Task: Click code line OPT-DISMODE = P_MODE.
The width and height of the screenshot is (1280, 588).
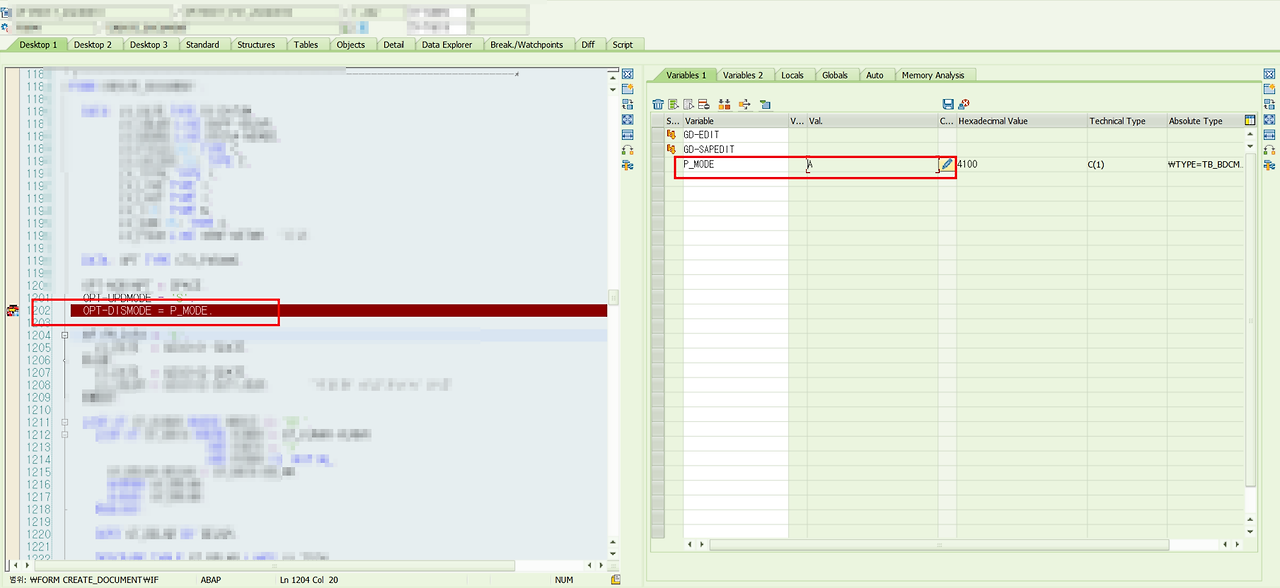Action: click(x=148, y=311)
